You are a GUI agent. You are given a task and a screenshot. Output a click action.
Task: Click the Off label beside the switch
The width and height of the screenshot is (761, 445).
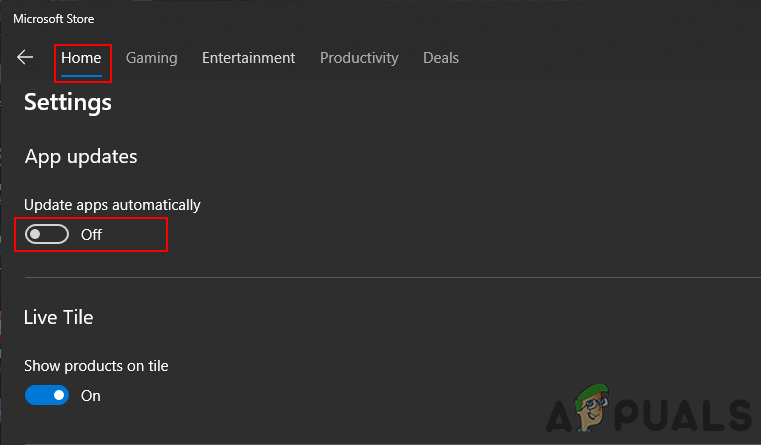tap(91, 235)
